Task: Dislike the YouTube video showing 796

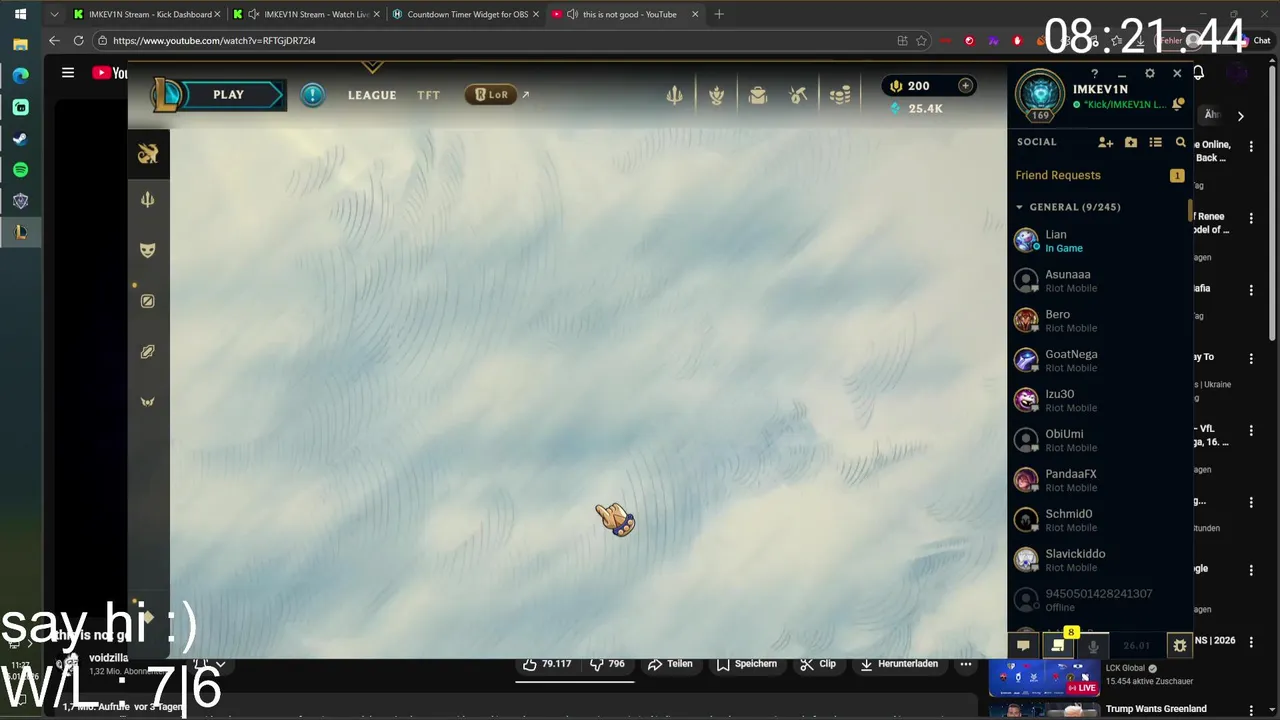Action: 608,664
